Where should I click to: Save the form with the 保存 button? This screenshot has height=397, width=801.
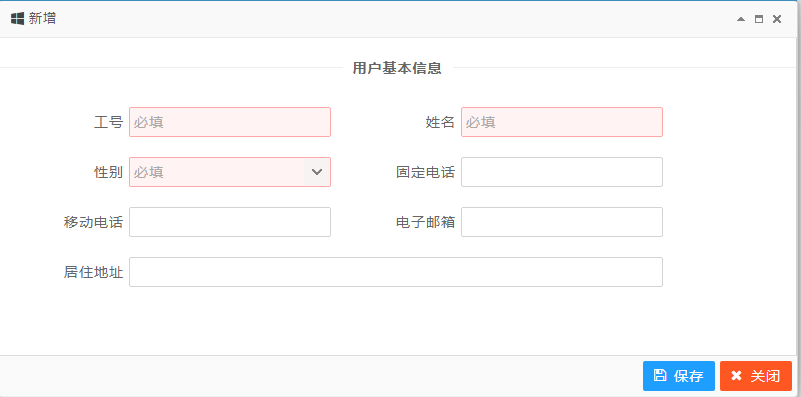coord(679,376)
